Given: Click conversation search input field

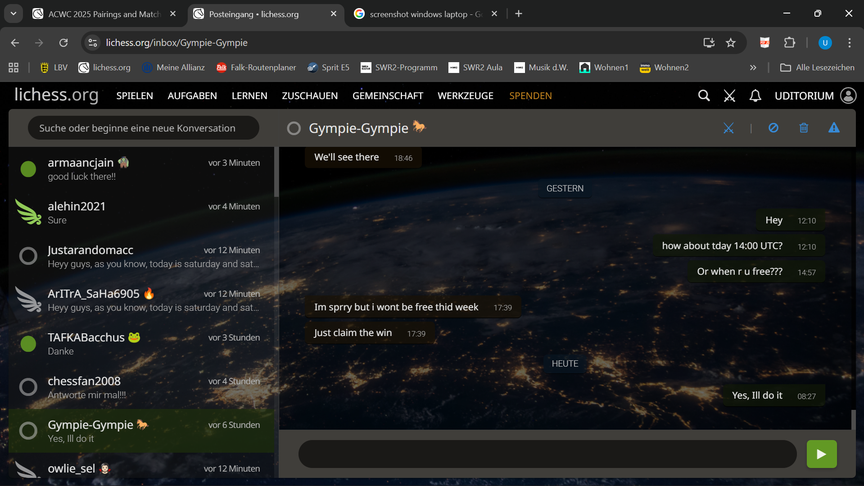Looking at the screenshot, I should (x=143, y=128).
